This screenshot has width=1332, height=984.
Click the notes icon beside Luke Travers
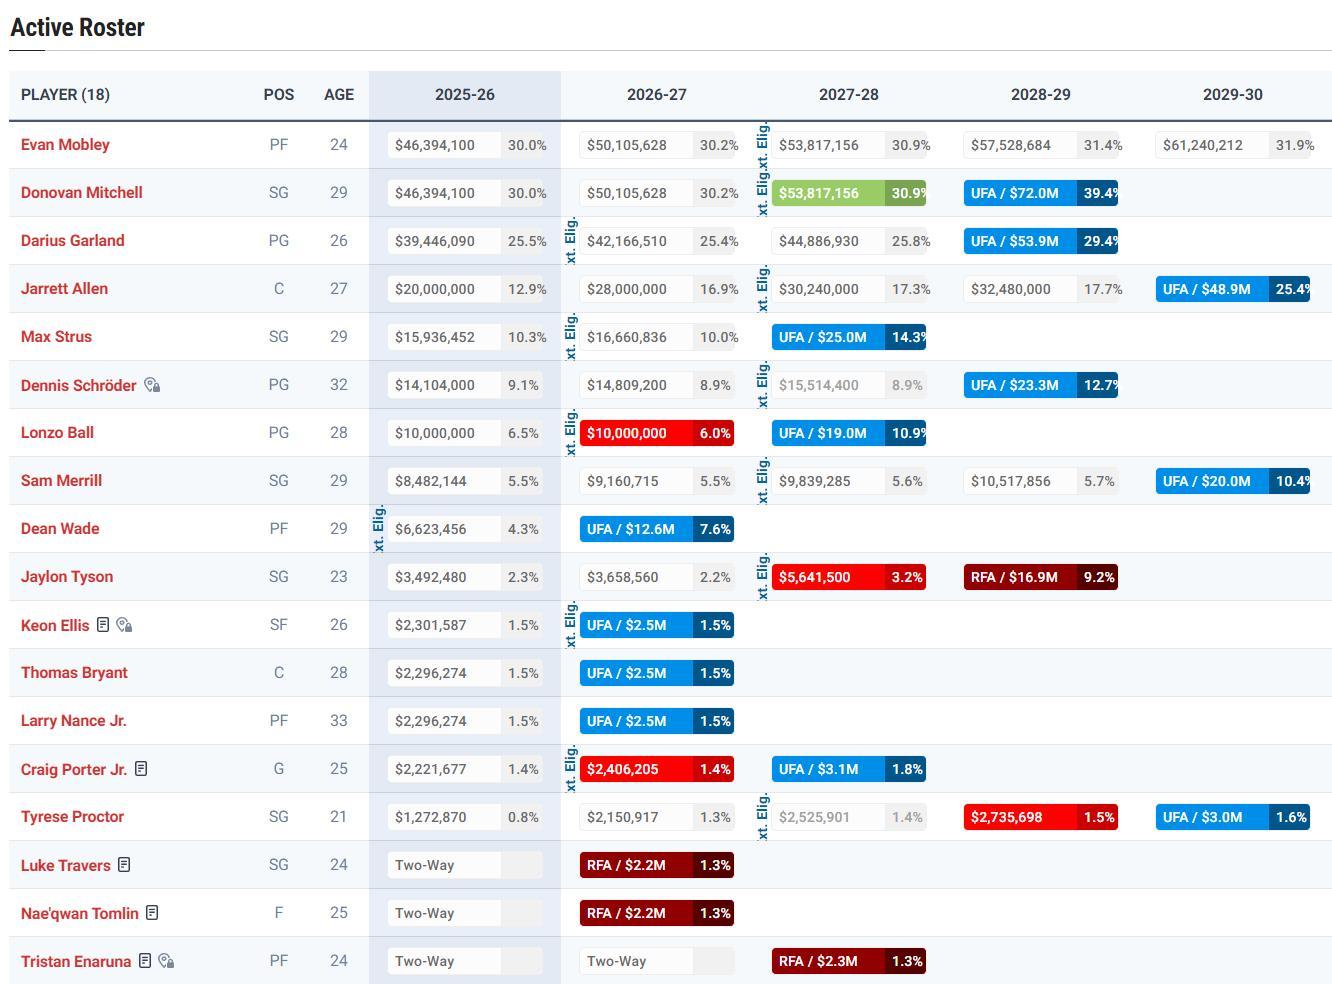(124, 865)
